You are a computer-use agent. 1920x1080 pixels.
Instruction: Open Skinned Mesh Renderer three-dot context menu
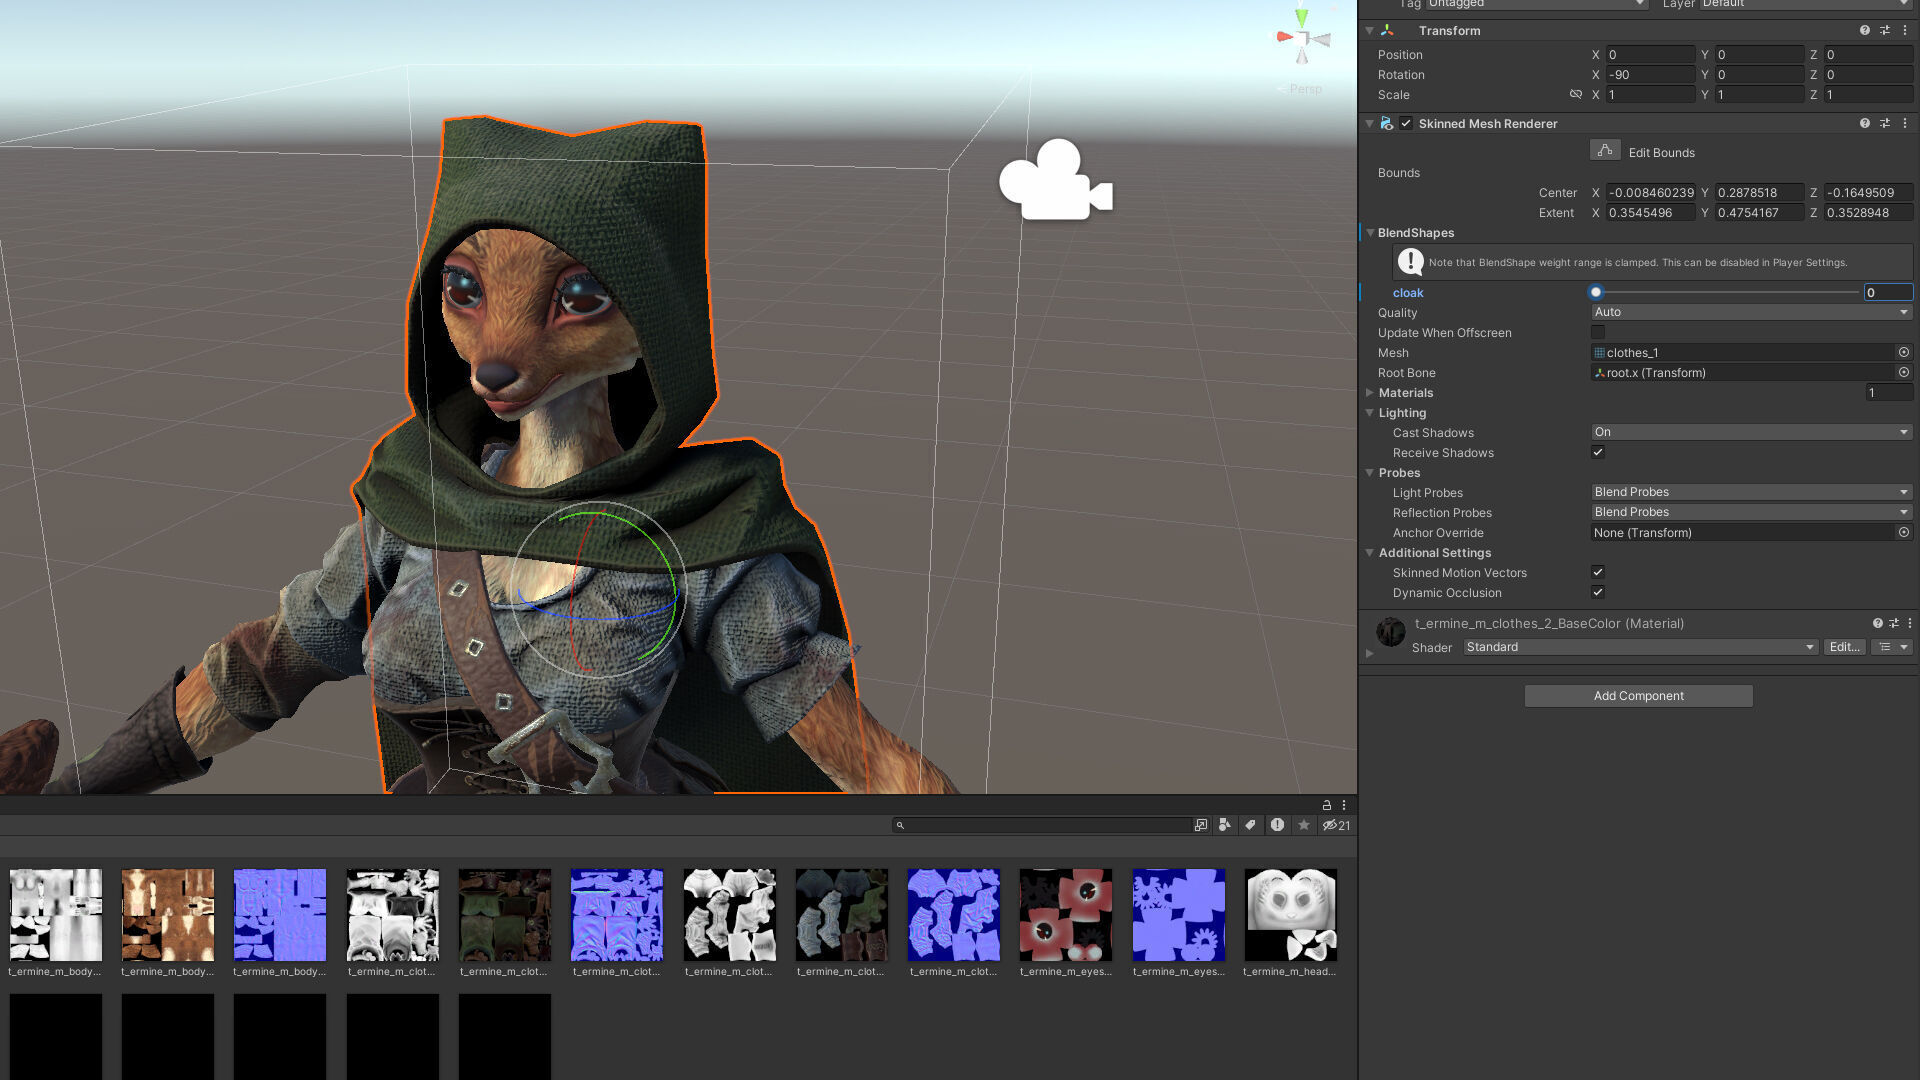click(x=1905, y=123)
